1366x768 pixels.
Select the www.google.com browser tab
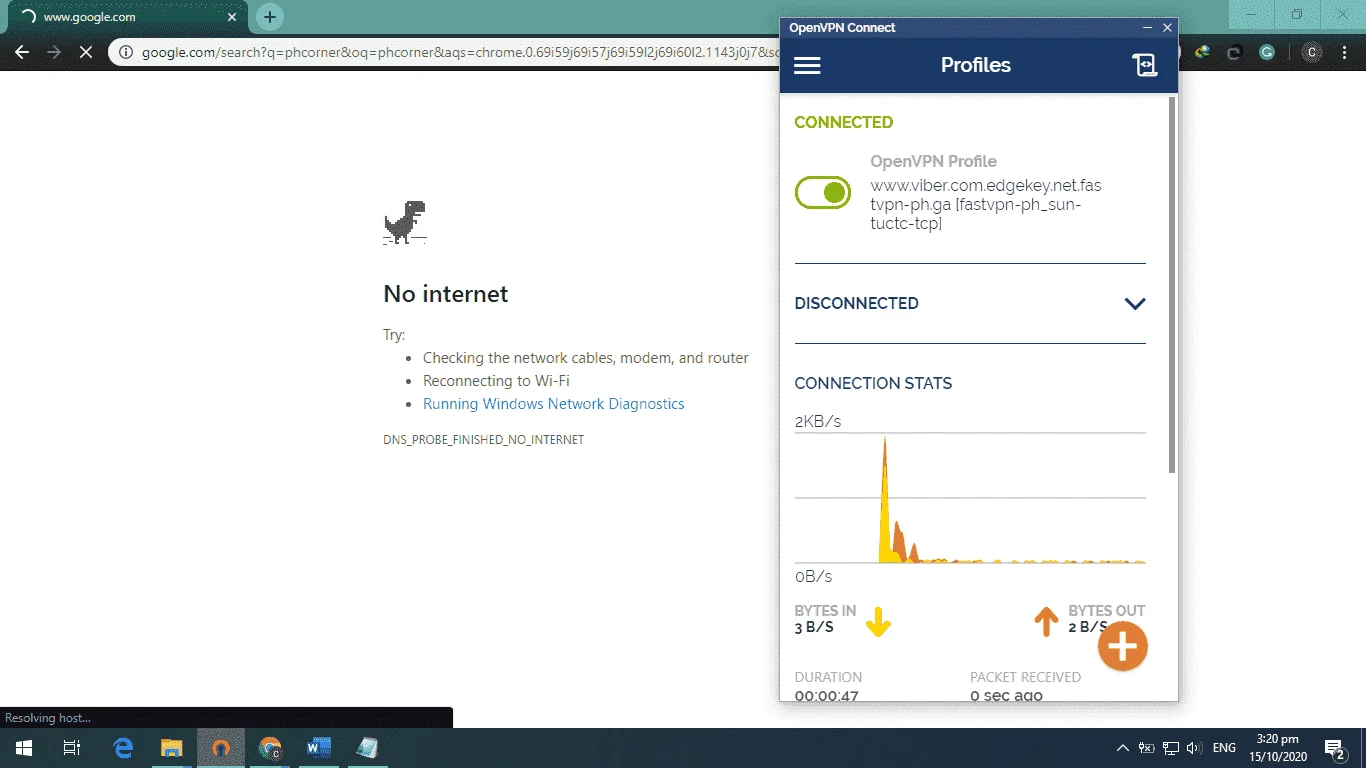(128, 17)
